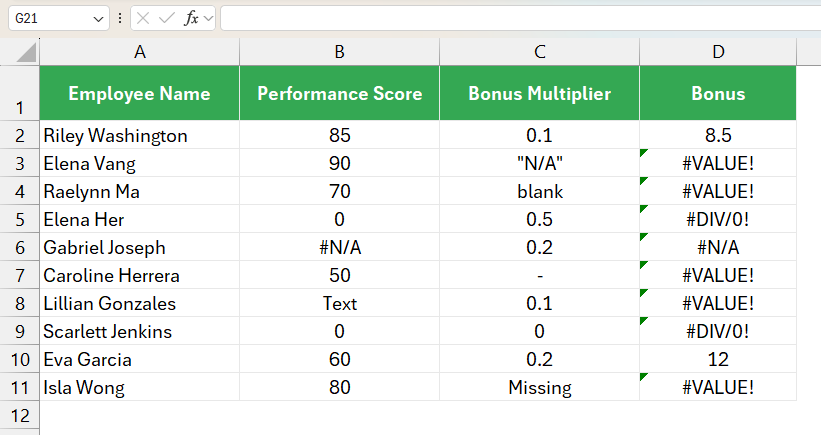
Task: Click the formula bar options dots
Action: (x=120, y=18)
